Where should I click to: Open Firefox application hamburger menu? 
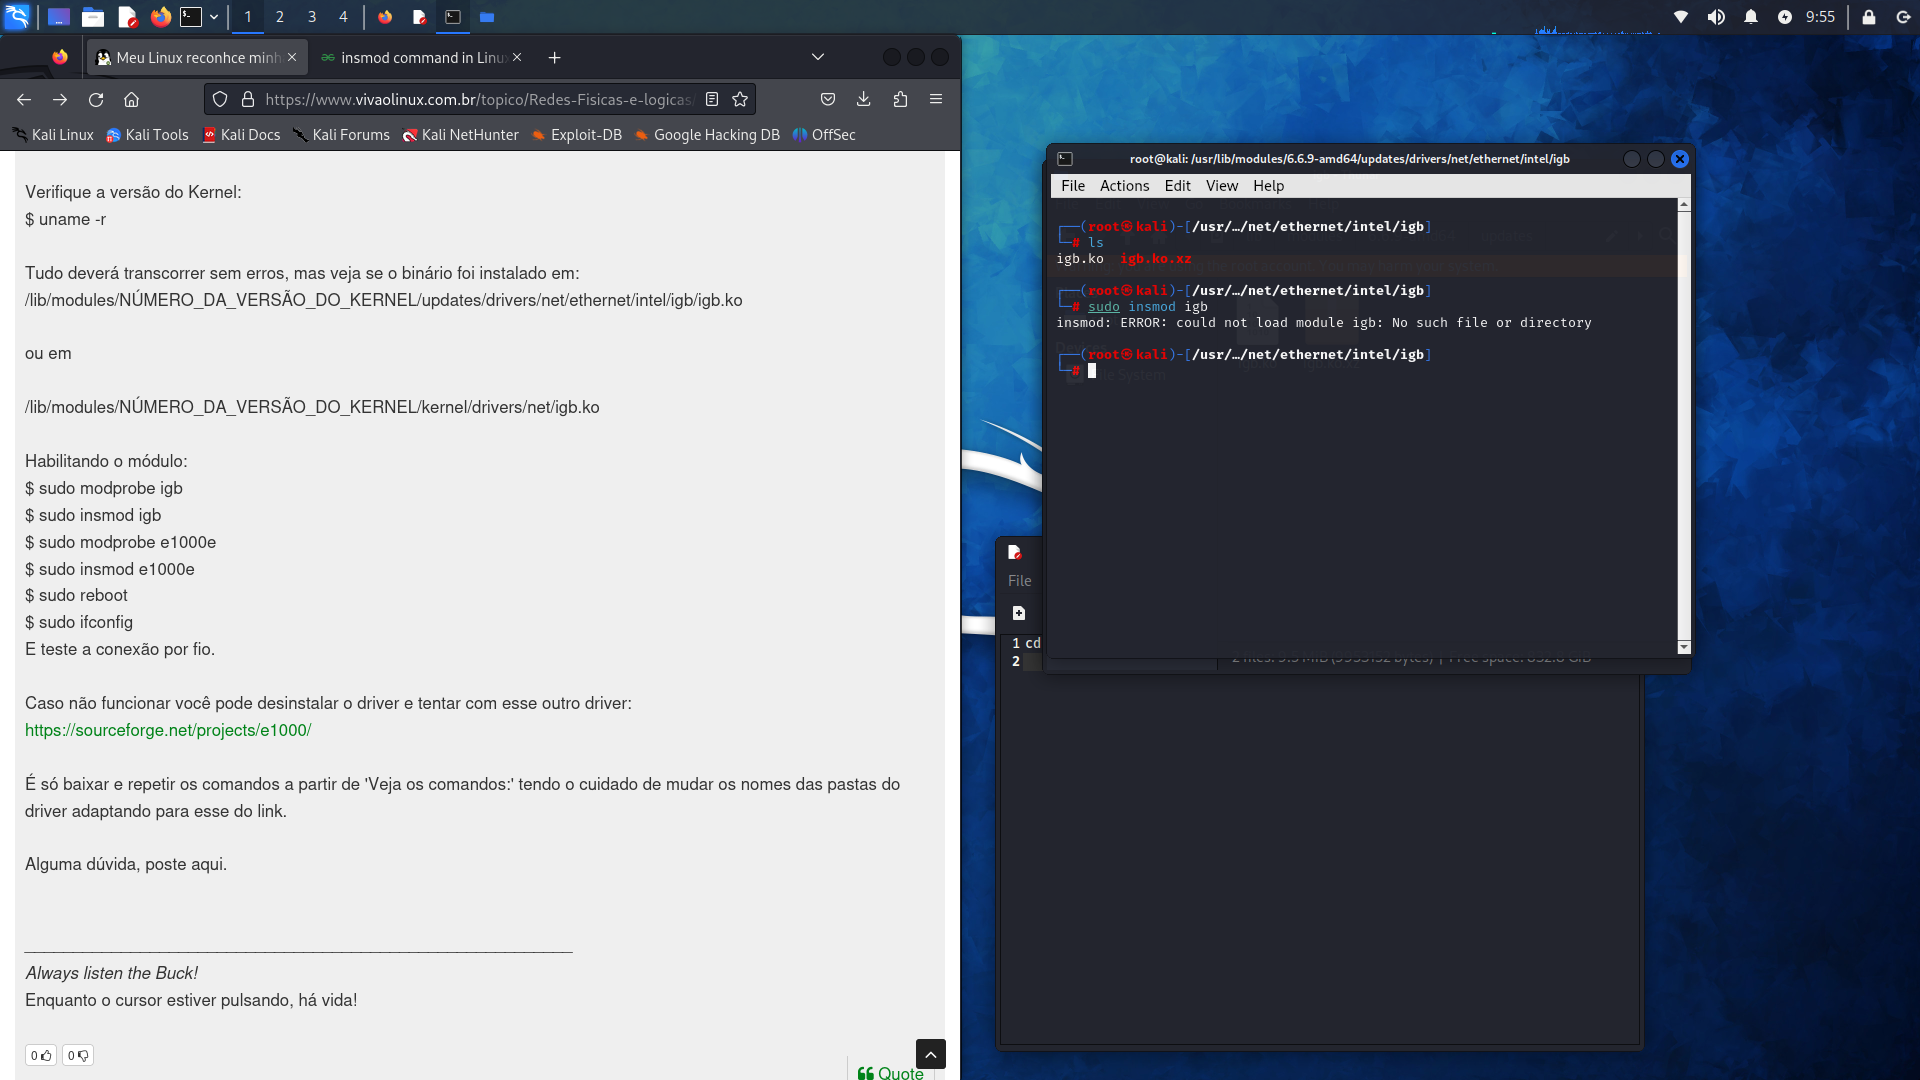coord(936,99)
